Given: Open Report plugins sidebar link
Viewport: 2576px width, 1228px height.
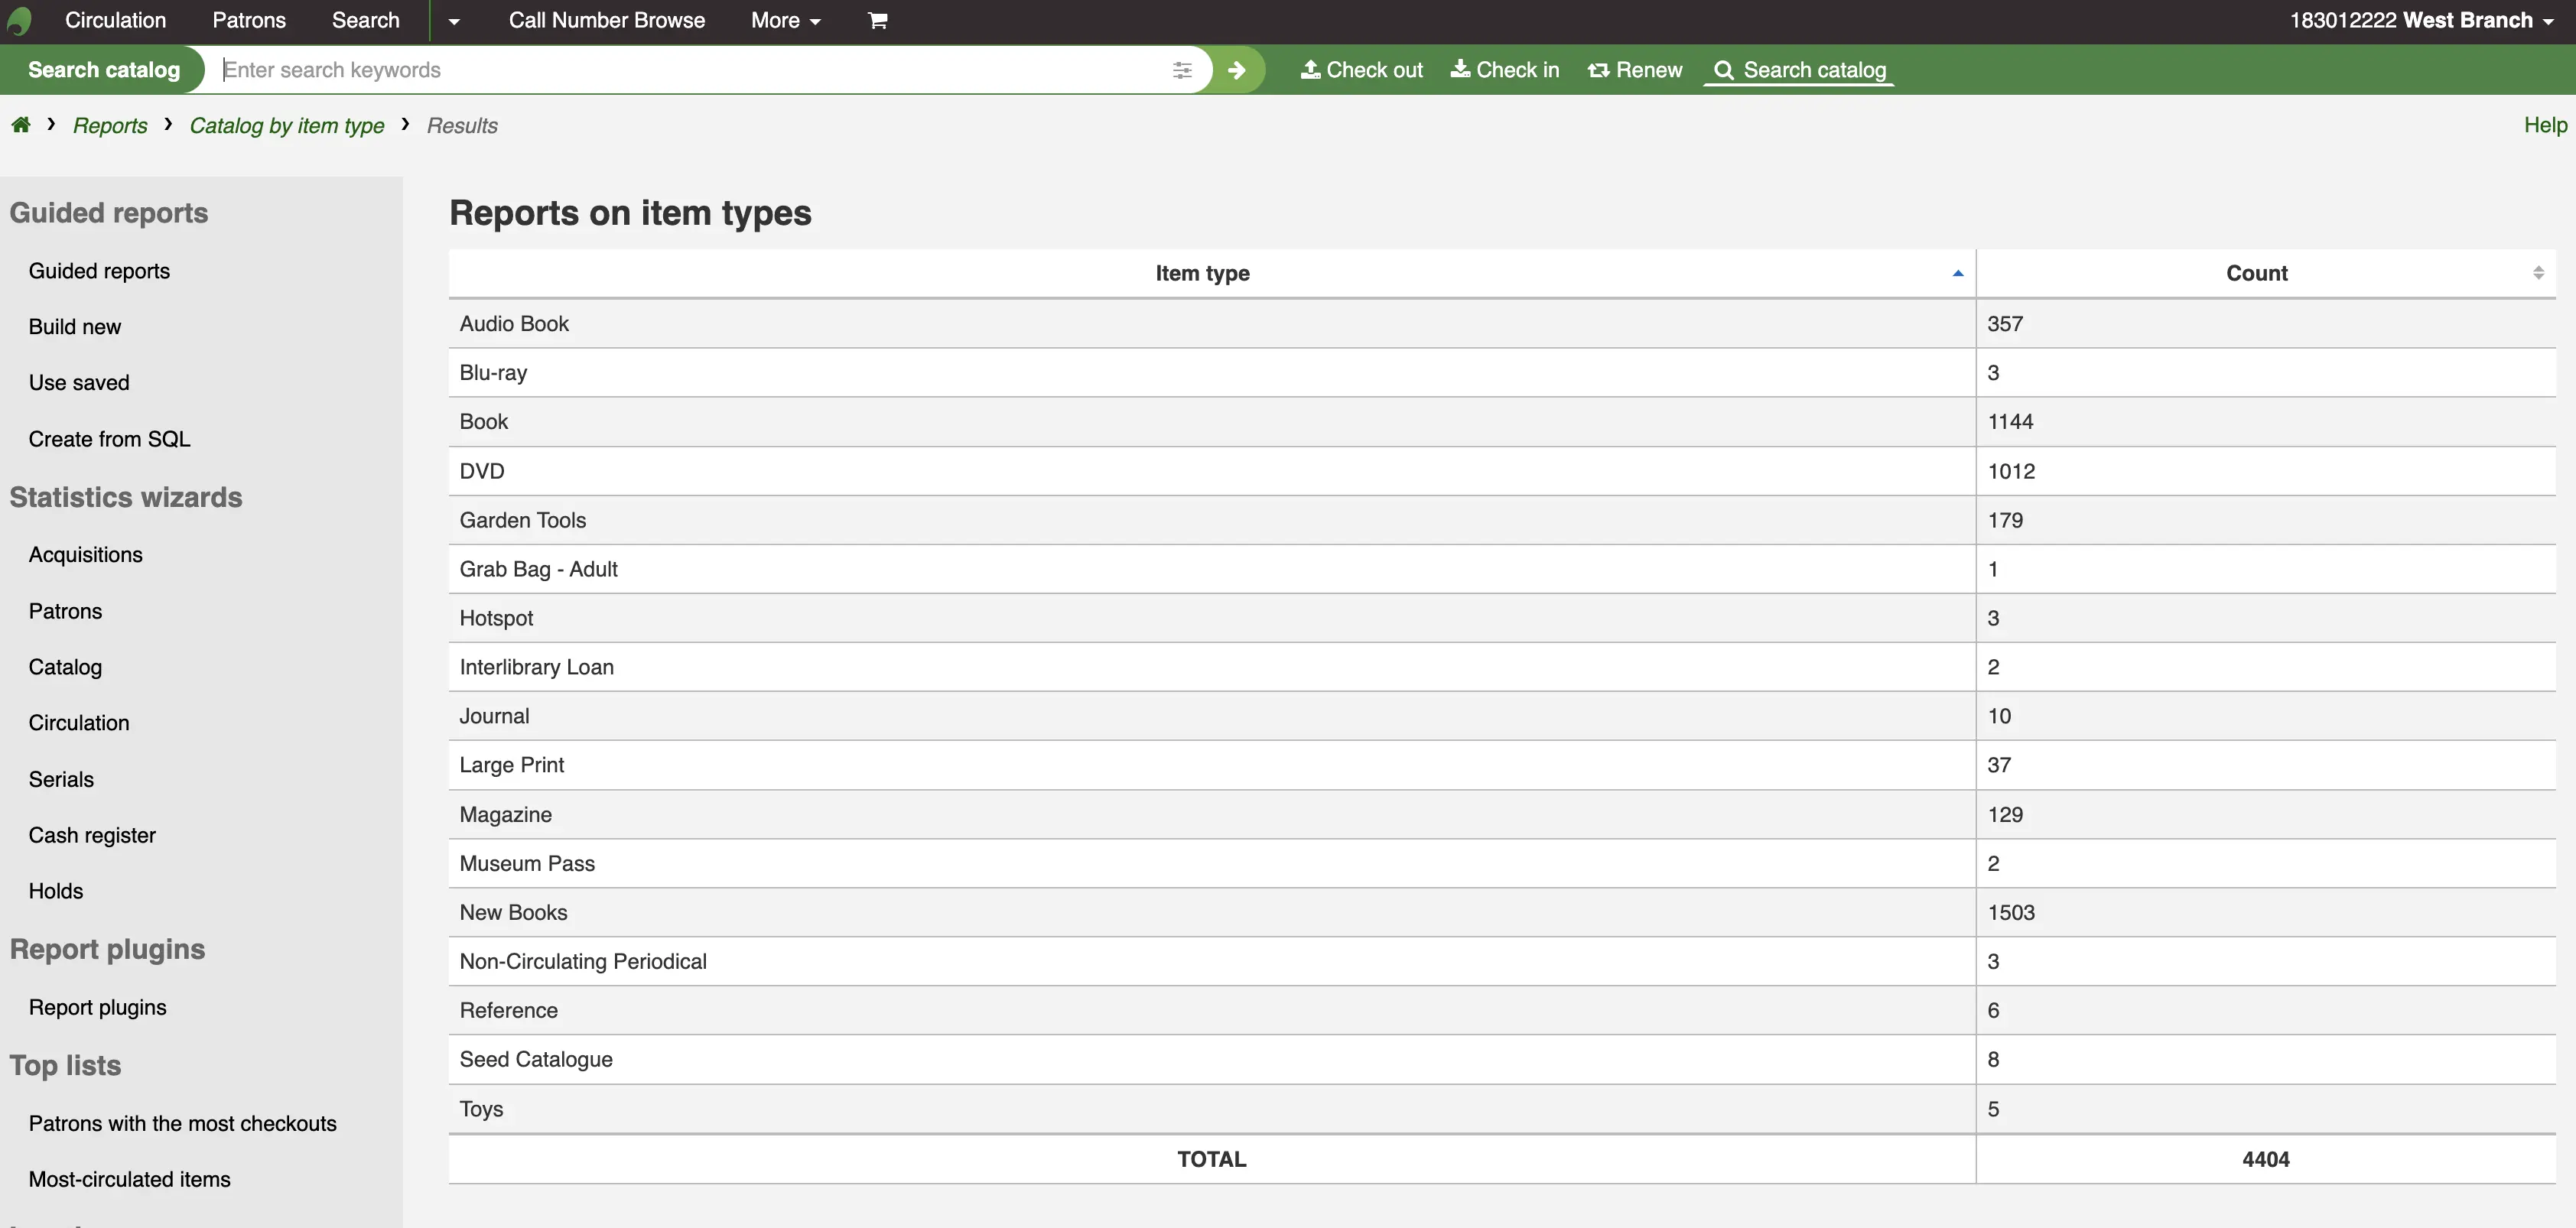Looking at the screenshot, I should [98, 1007].
